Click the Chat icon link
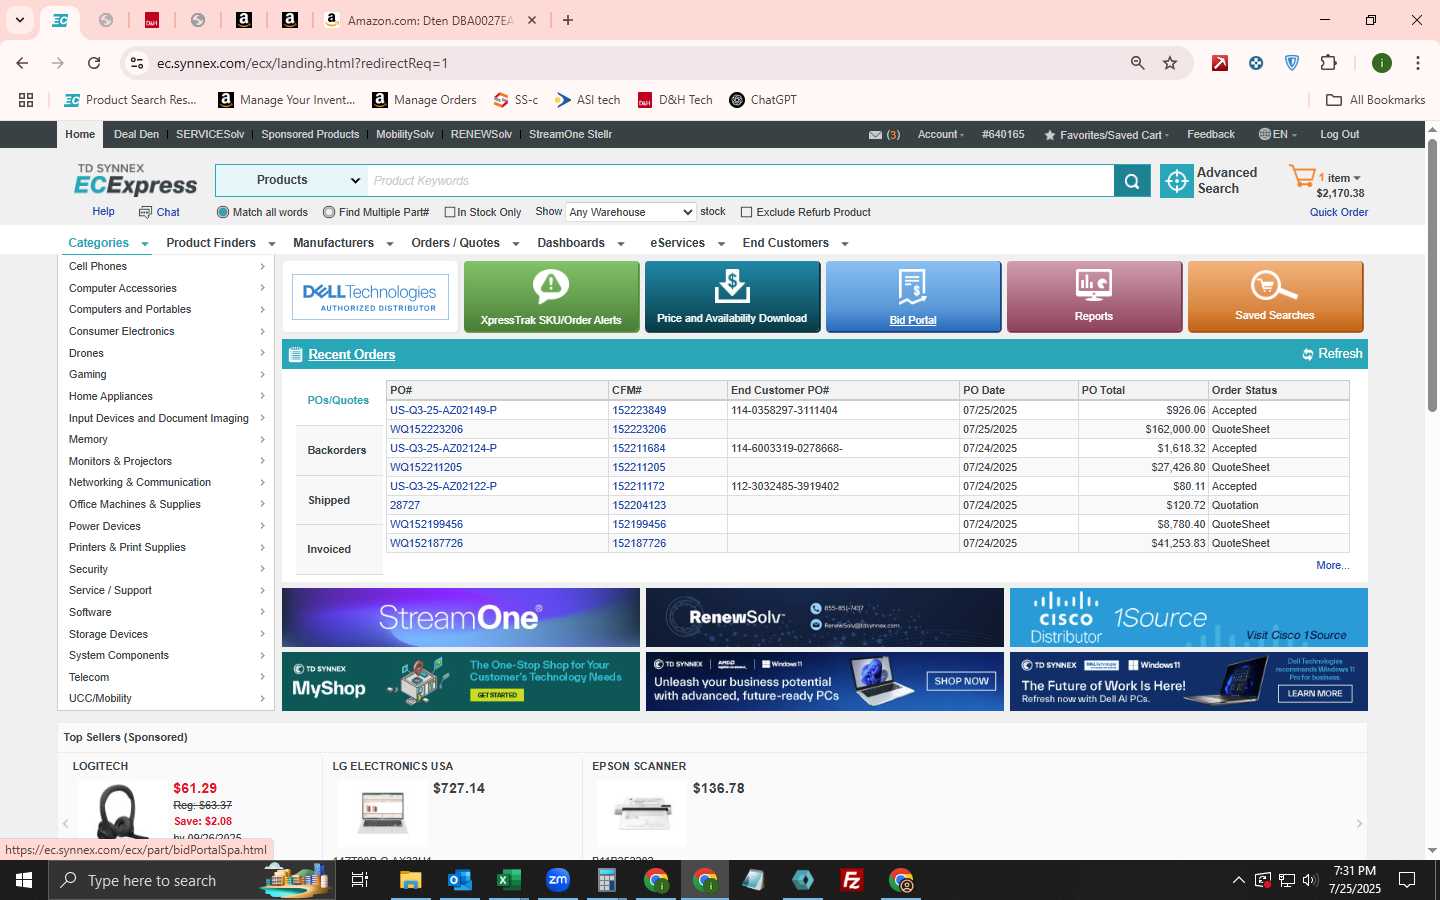The width and height of the screenshot is (1440, 900). click(x=159, y=212)
